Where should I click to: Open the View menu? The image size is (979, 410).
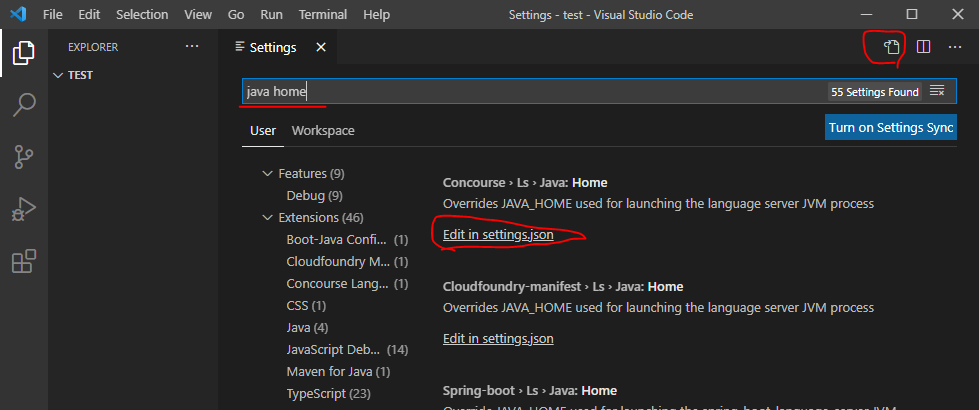[x=198, y=14]
